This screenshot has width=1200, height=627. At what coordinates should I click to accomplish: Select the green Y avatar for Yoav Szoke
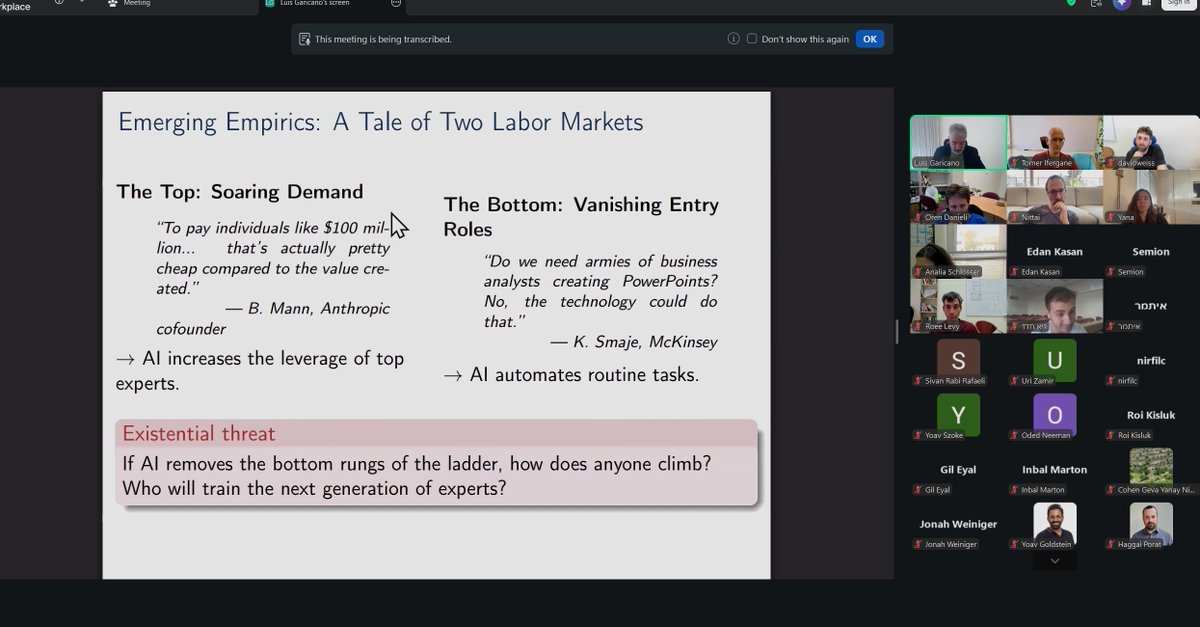pyautogui.click(x=958, y=414)
